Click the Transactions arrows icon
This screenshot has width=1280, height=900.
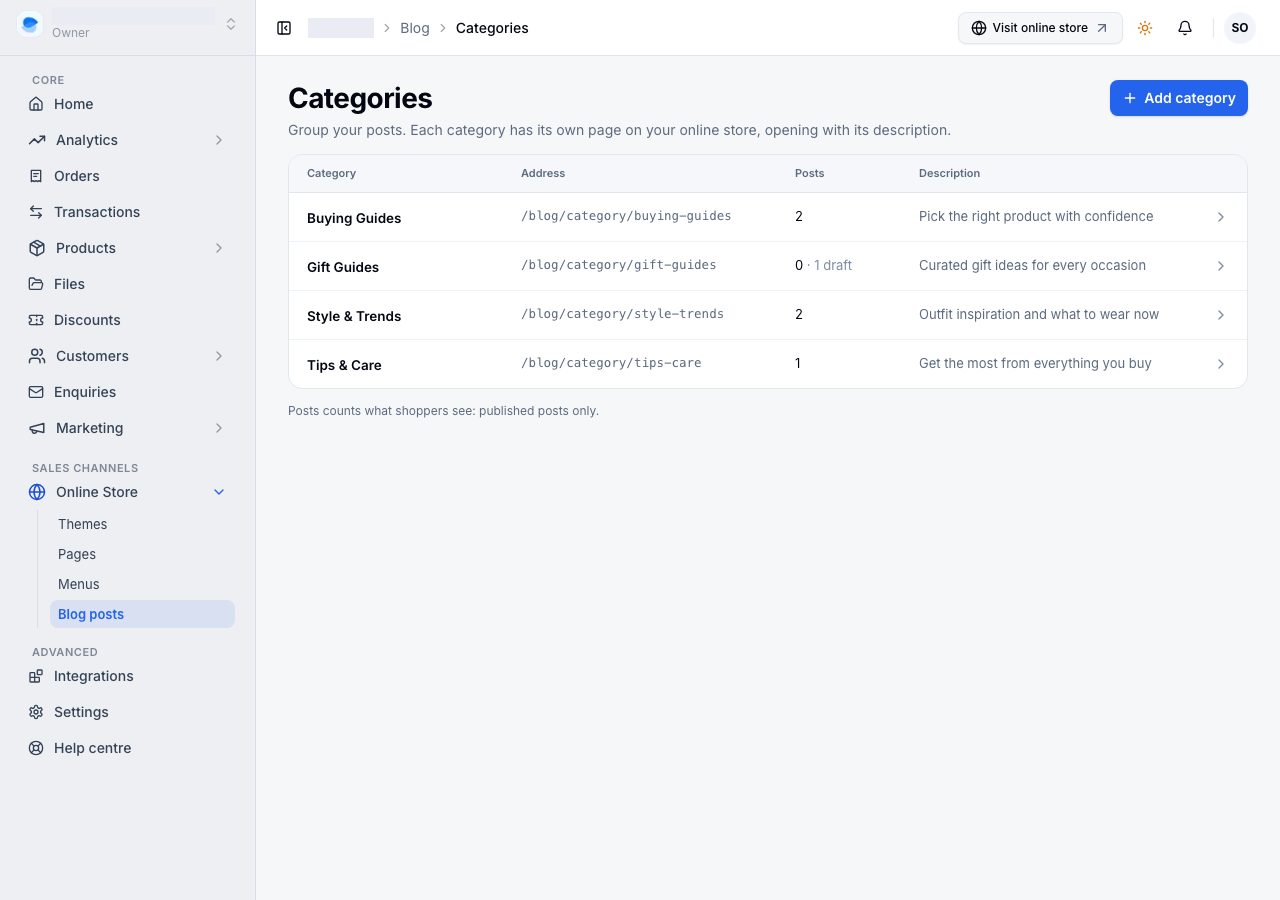36,212
